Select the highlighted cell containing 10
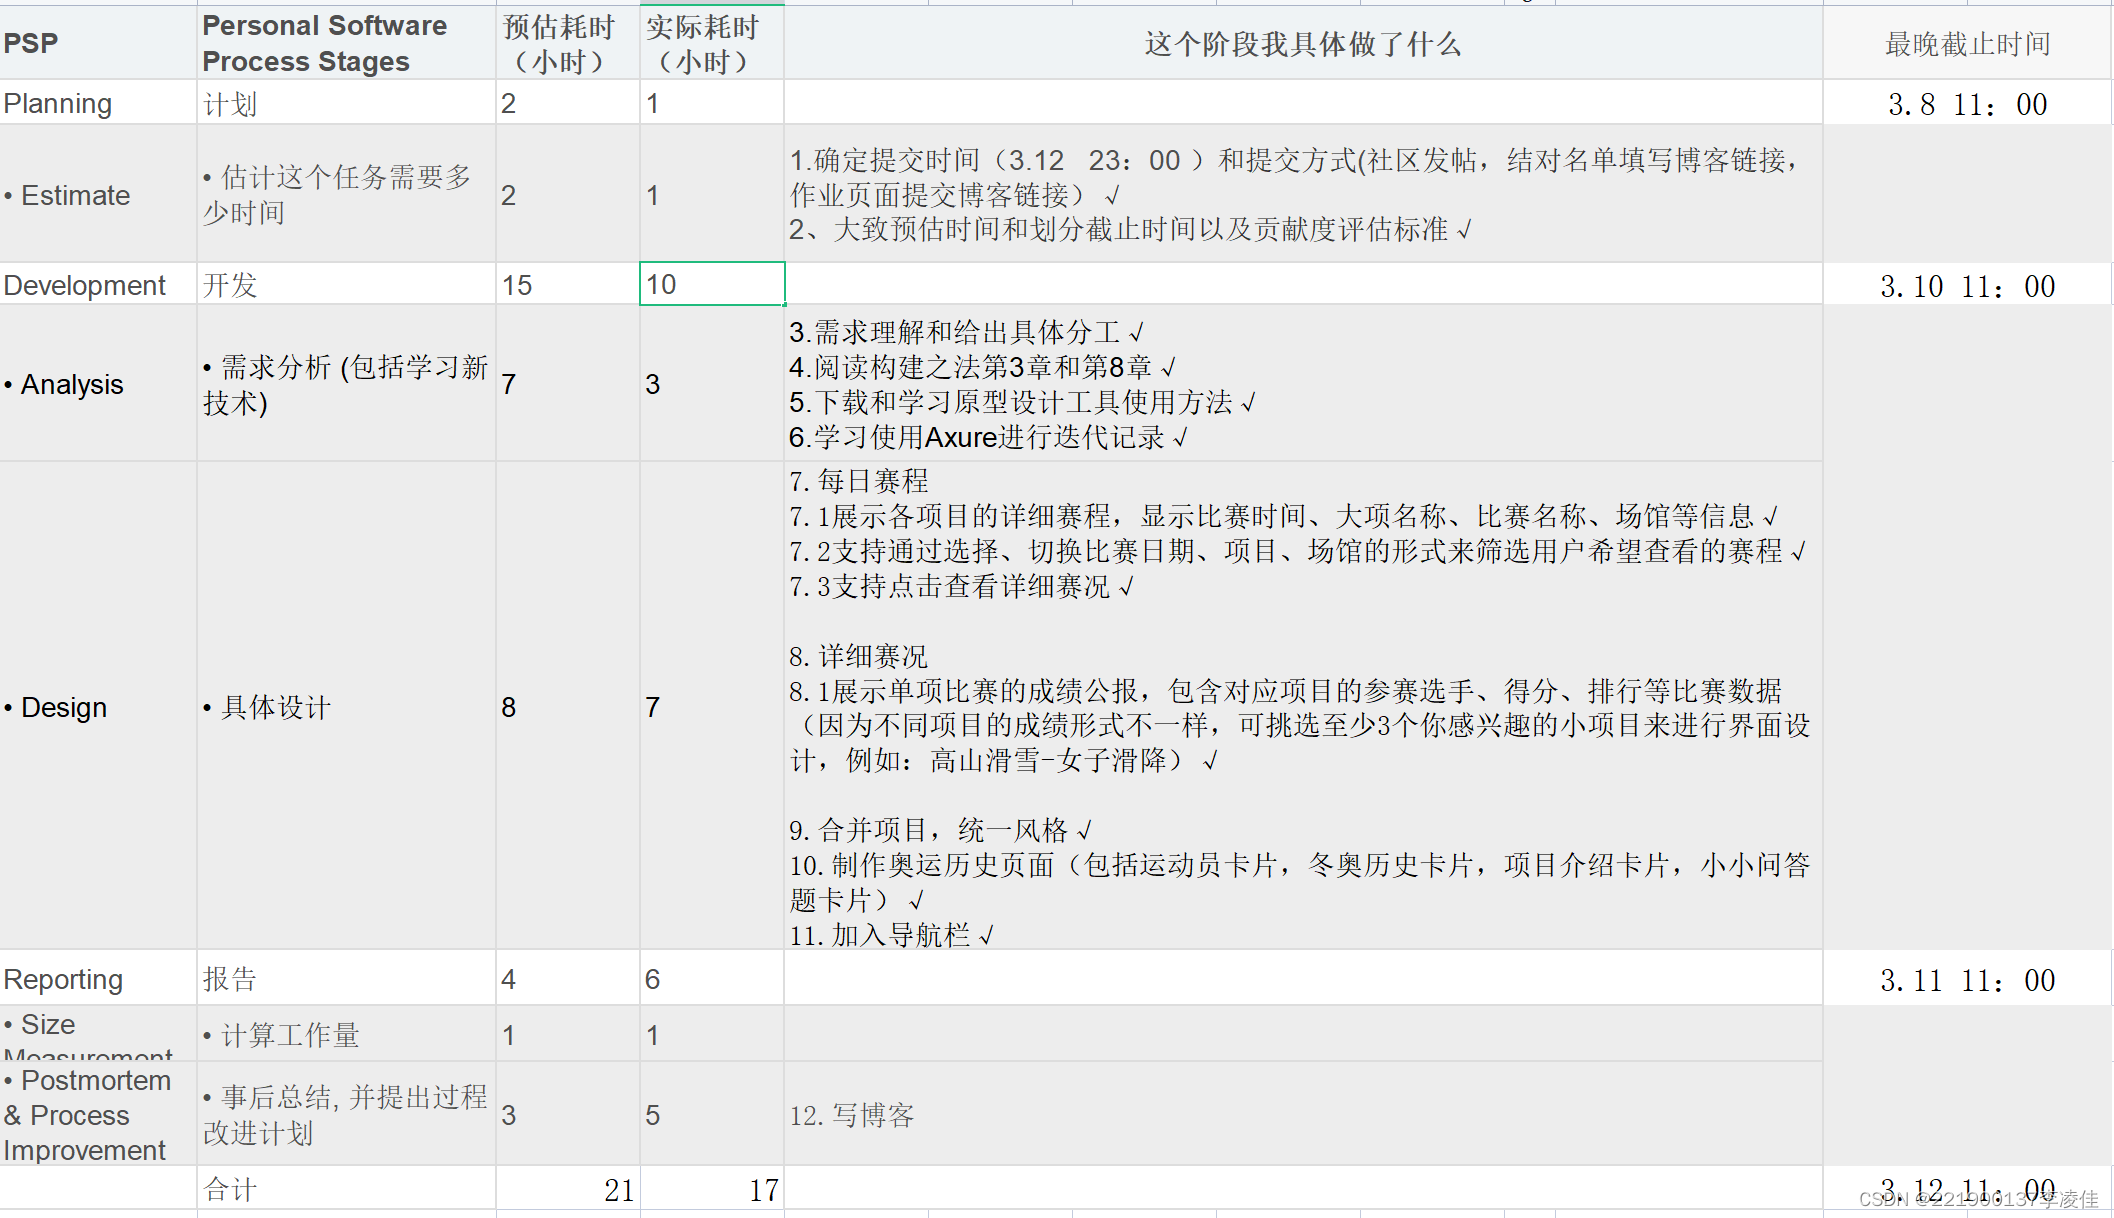The image size is (2114, 1218). [712, 284]
